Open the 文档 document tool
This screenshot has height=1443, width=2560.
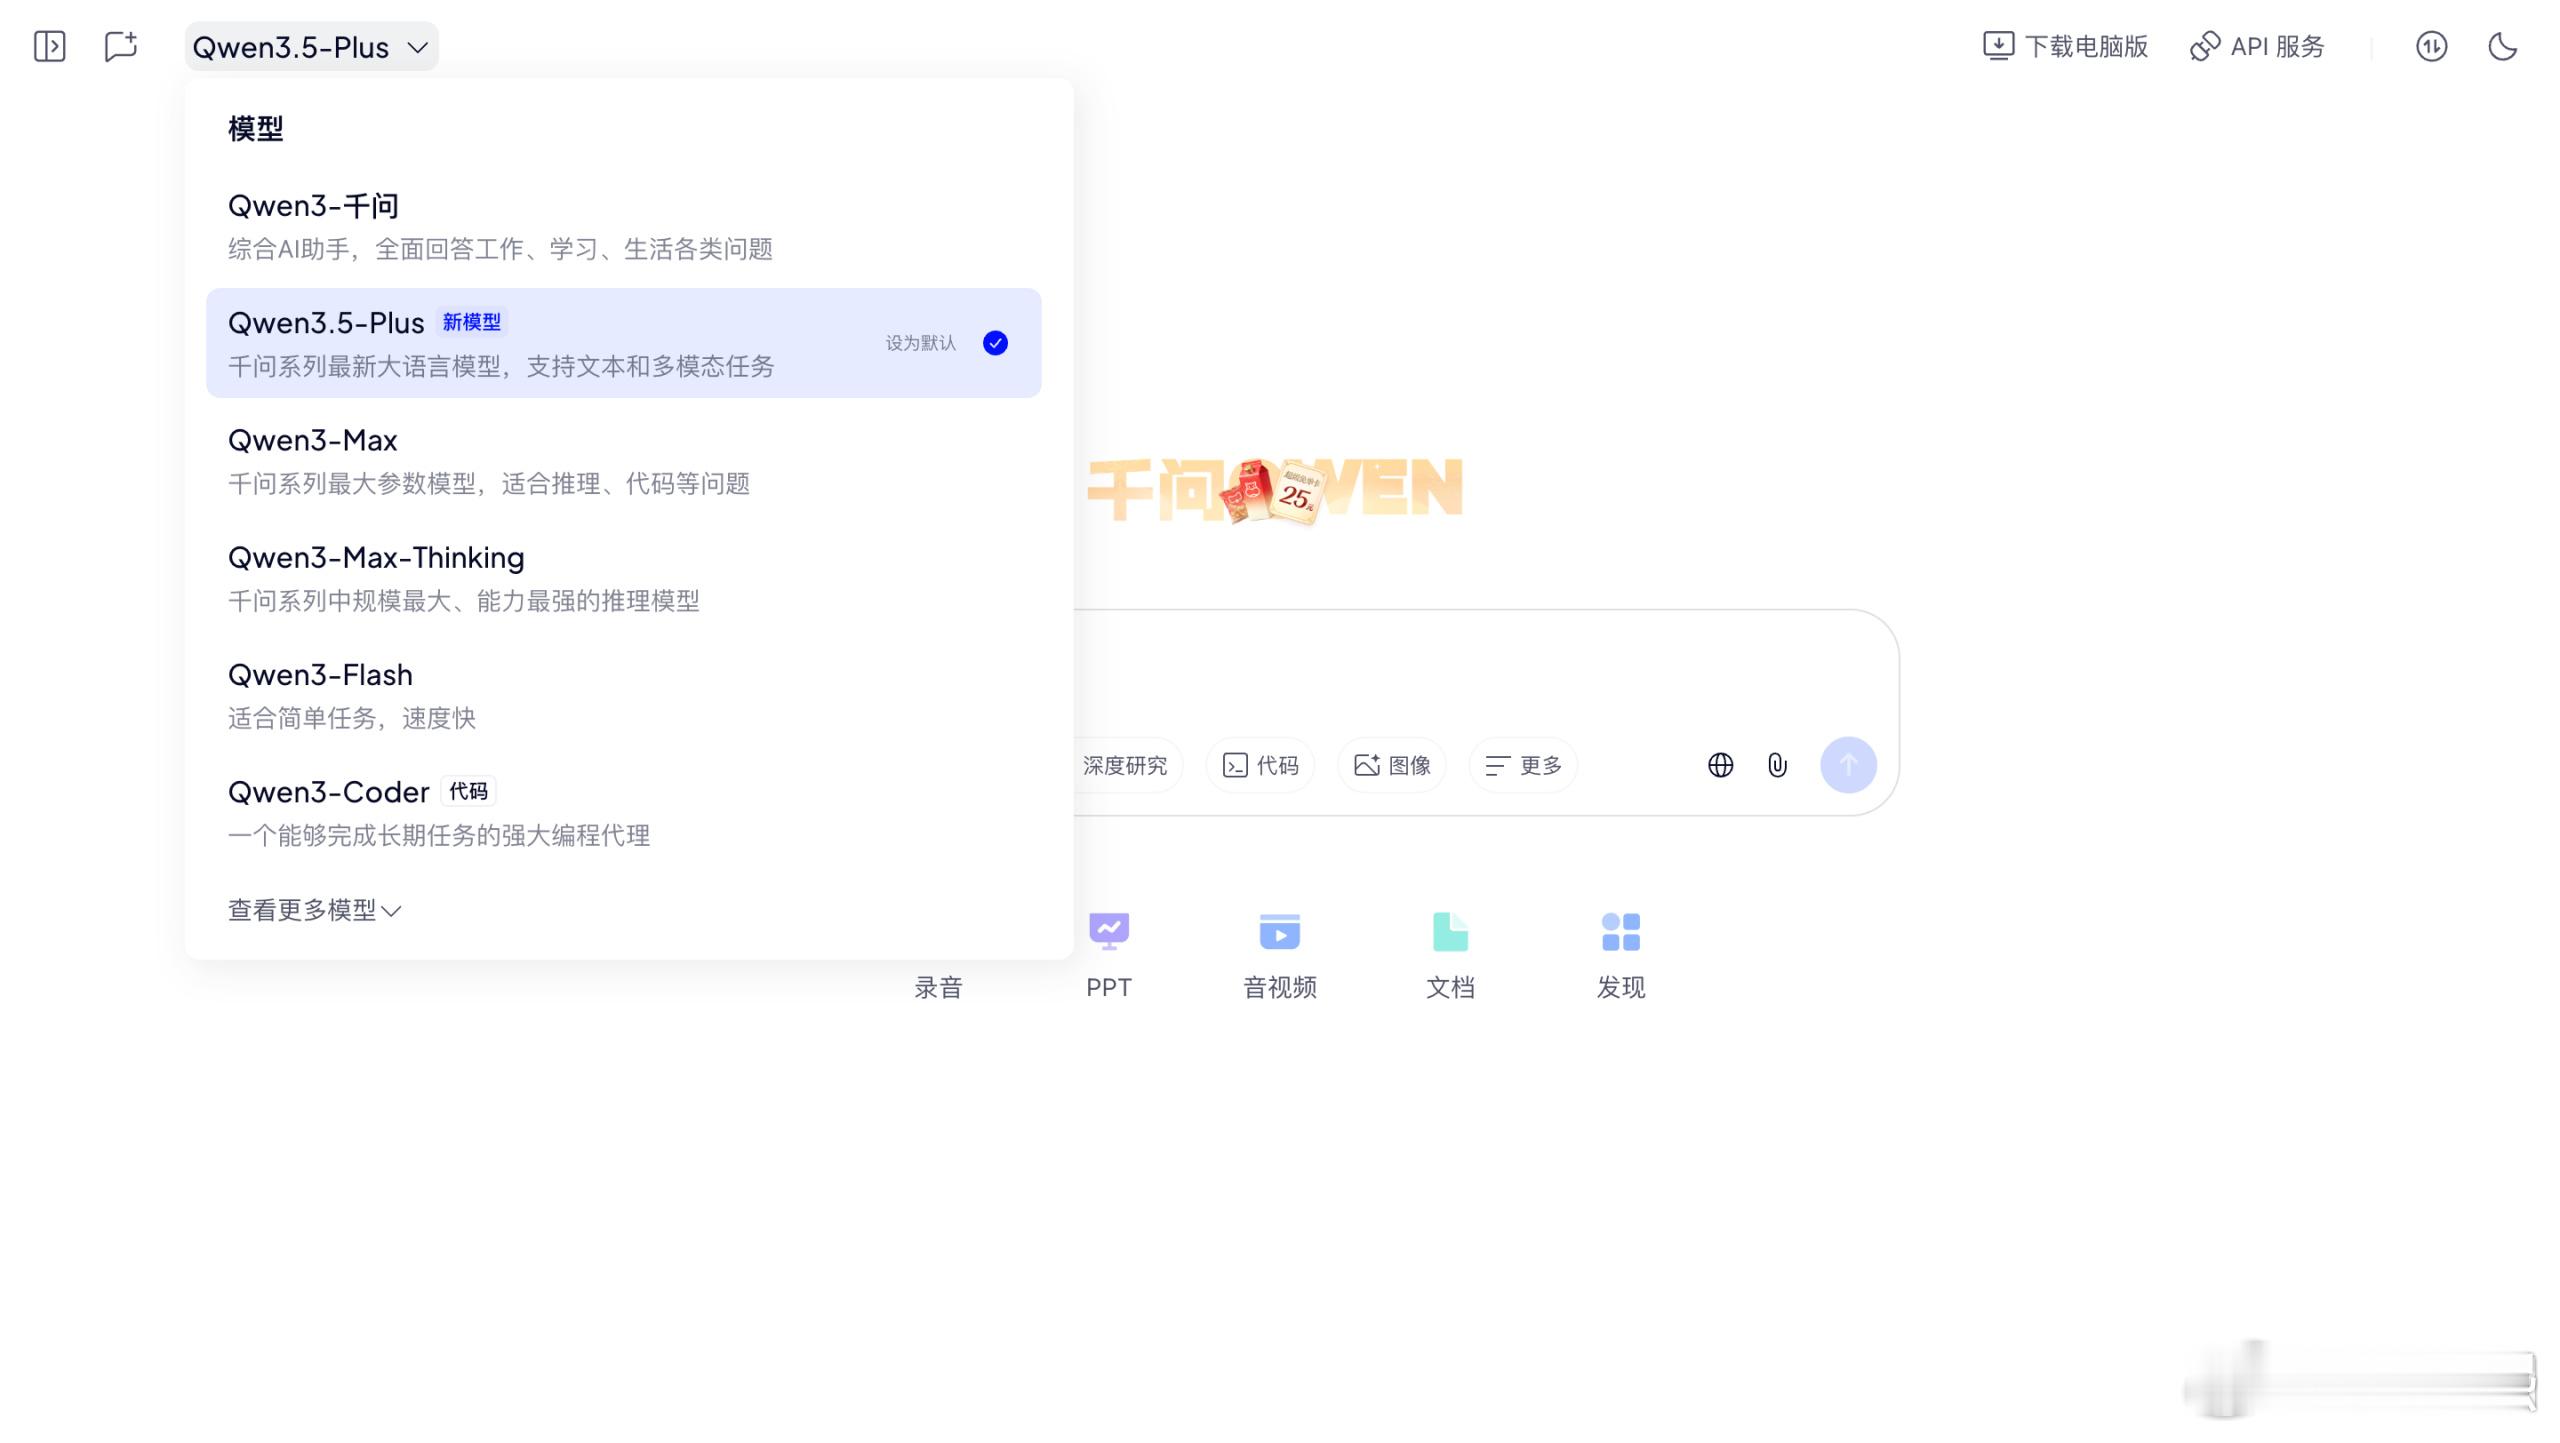[x=1450, y=950]
